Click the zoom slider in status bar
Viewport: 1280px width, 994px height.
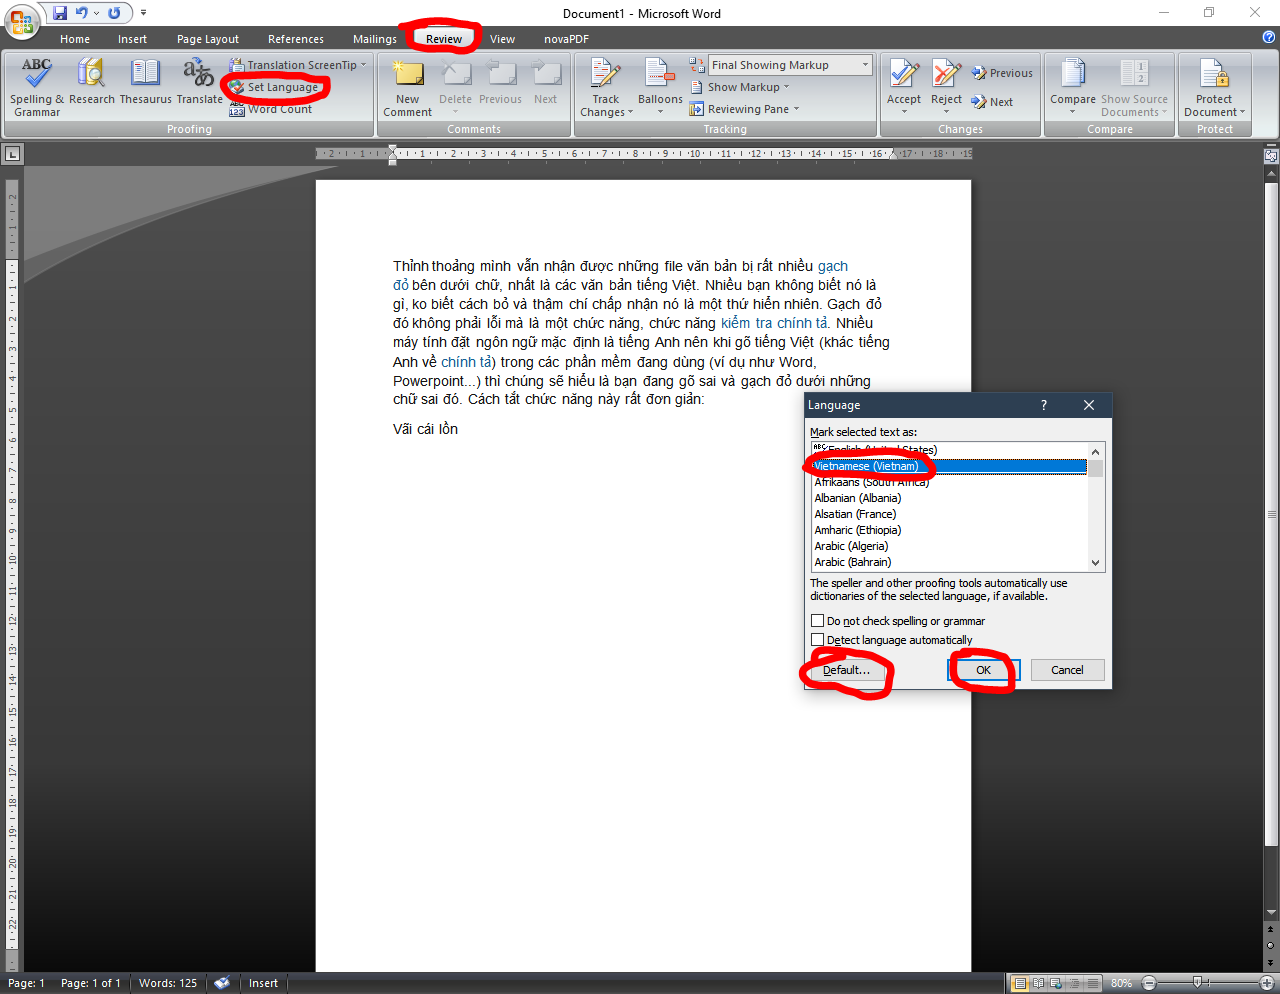coord(1197,983)
